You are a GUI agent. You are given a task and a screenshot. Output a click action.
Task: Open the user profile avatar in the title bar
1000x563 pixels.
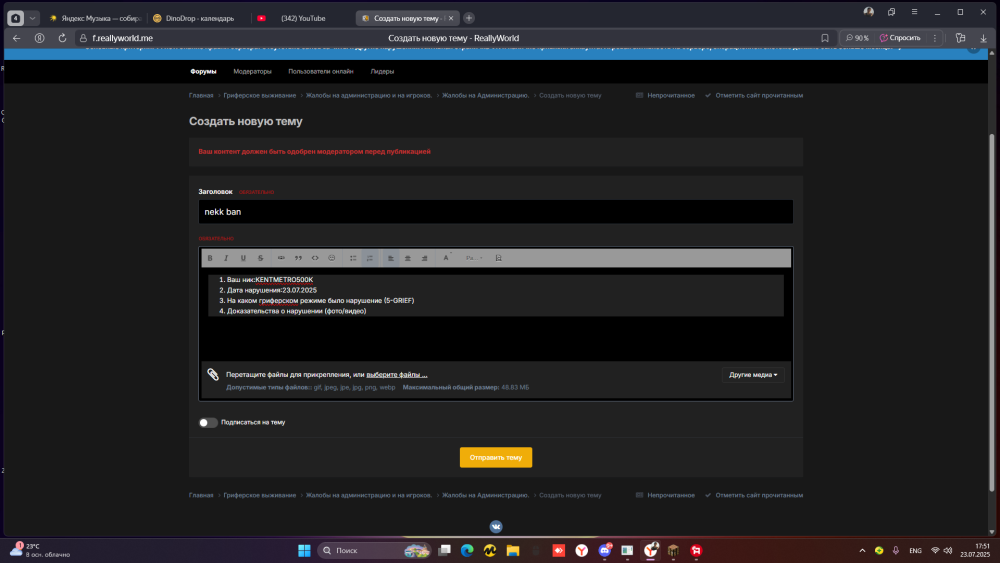pyautogui.click(x=869, y=12)
